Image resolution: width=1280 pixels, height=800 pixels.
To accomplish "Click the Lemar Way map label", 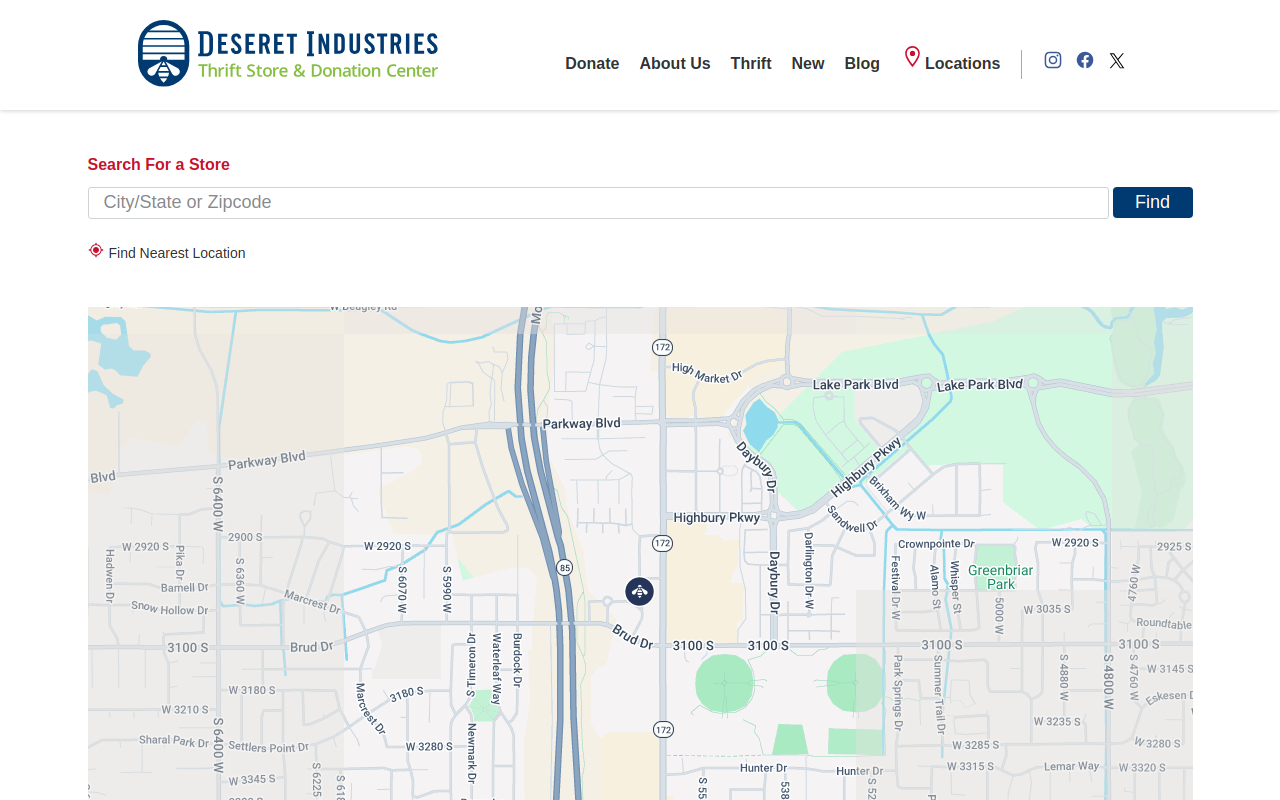I will point(1072,766).
